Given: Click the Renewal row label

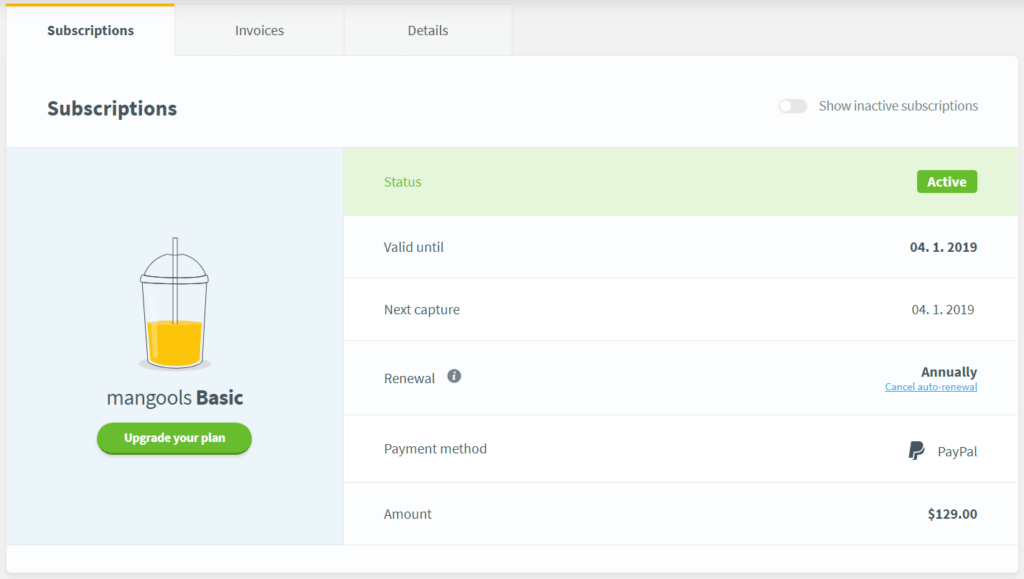Looking at the screenshot, I should (x=409, y=379).
